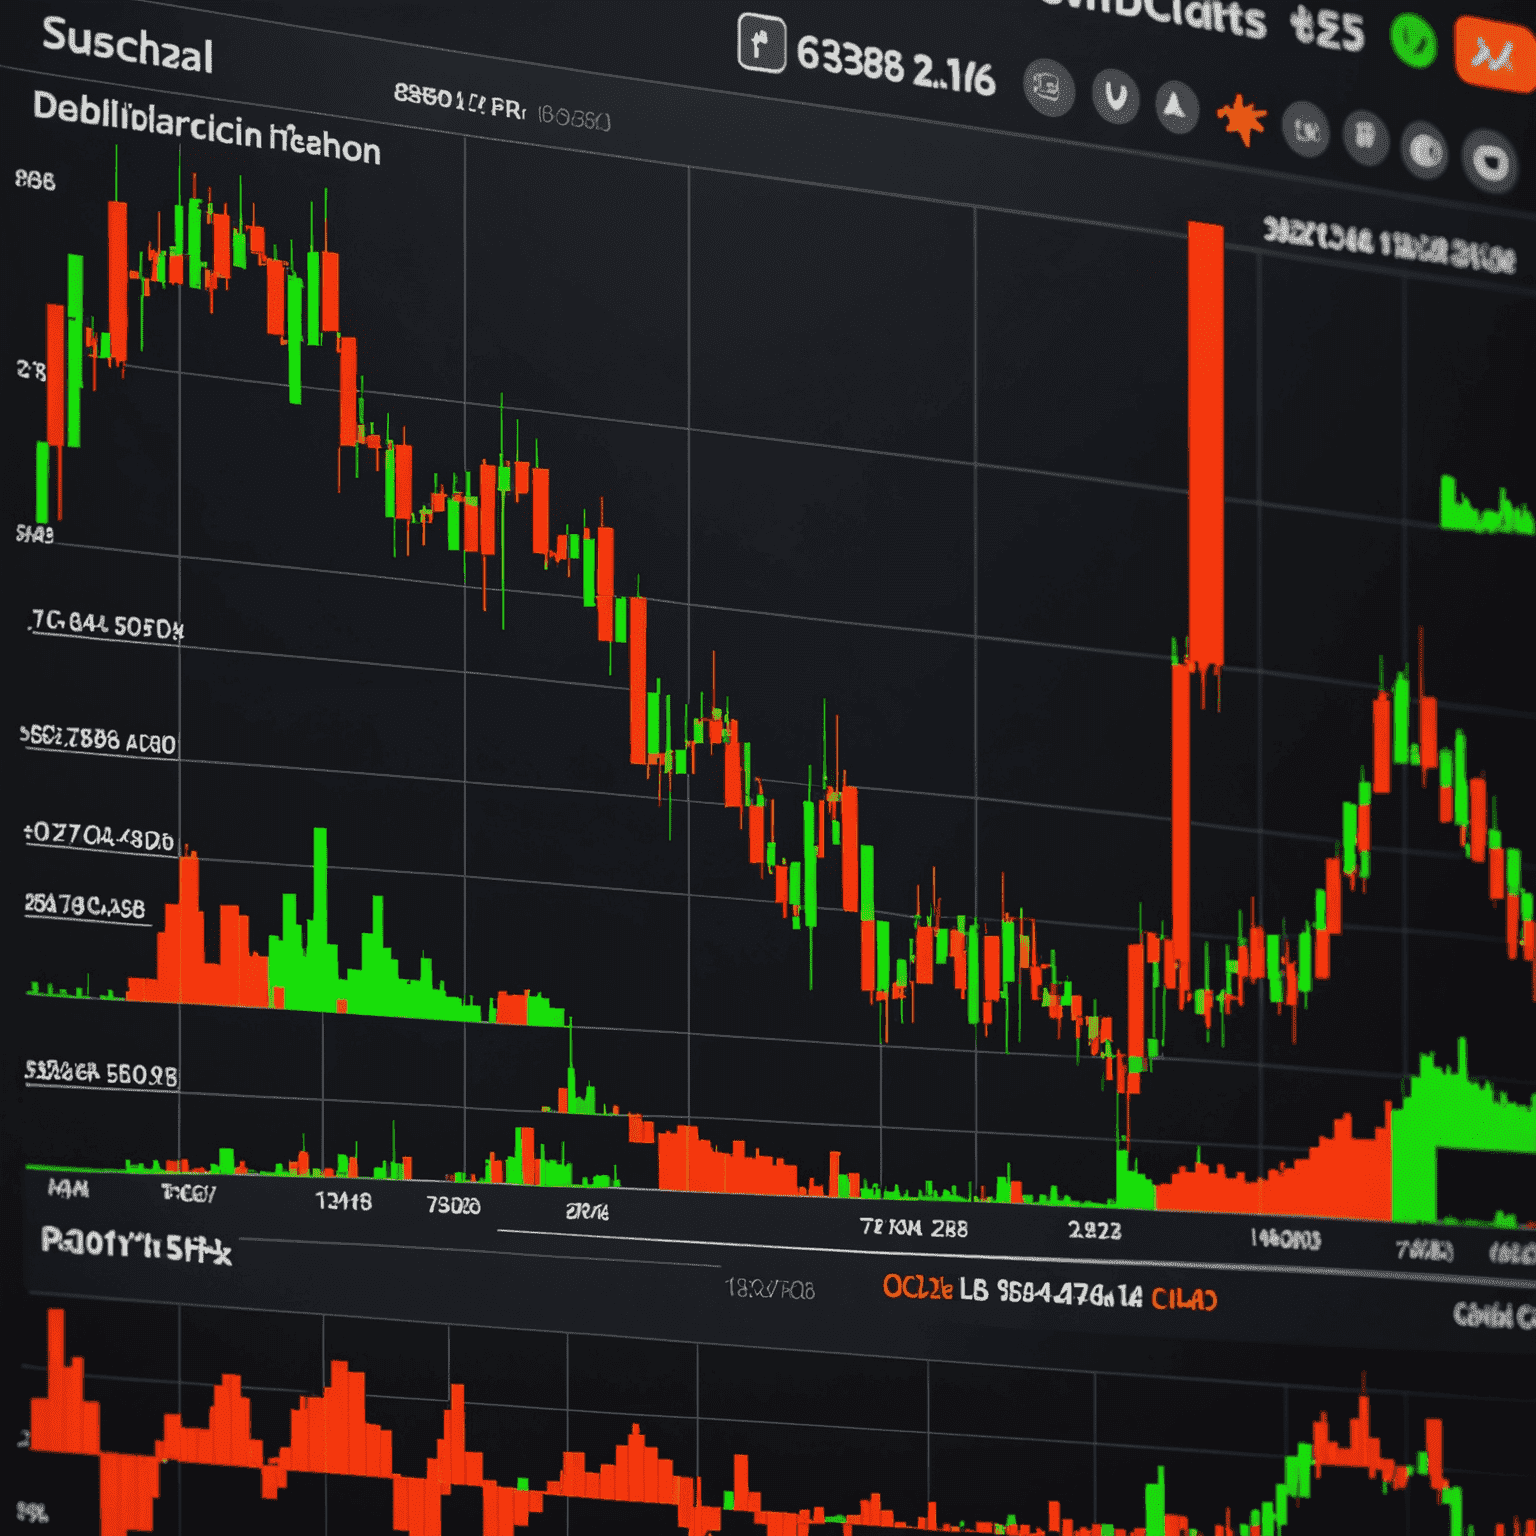
Task: Click the gray circle right of the starburst
Action: click(1305, 129)
